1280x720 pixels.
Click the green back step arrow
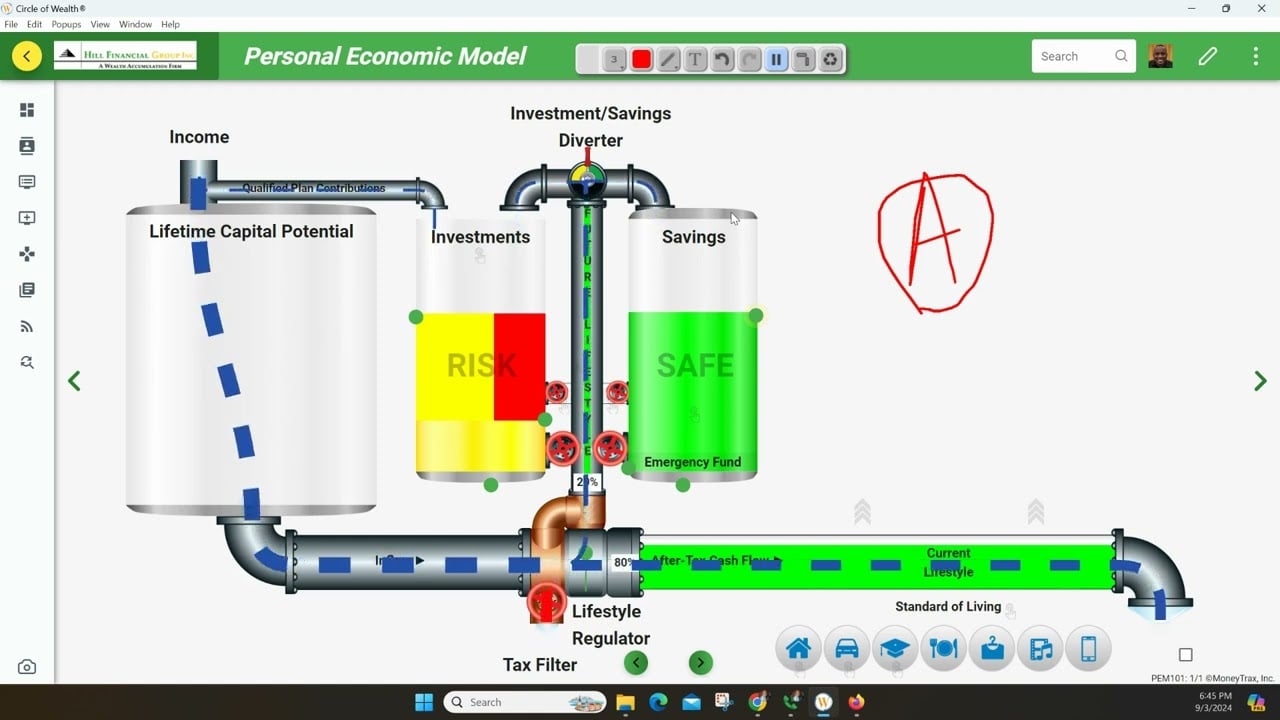[636, 662]
